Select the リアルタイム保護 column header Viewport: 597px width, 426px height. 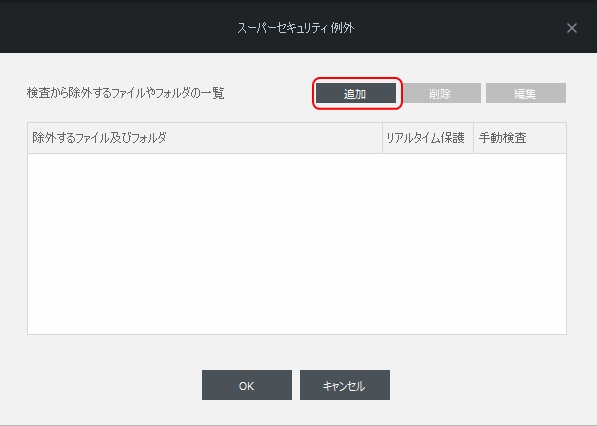[x=428, y=138]
